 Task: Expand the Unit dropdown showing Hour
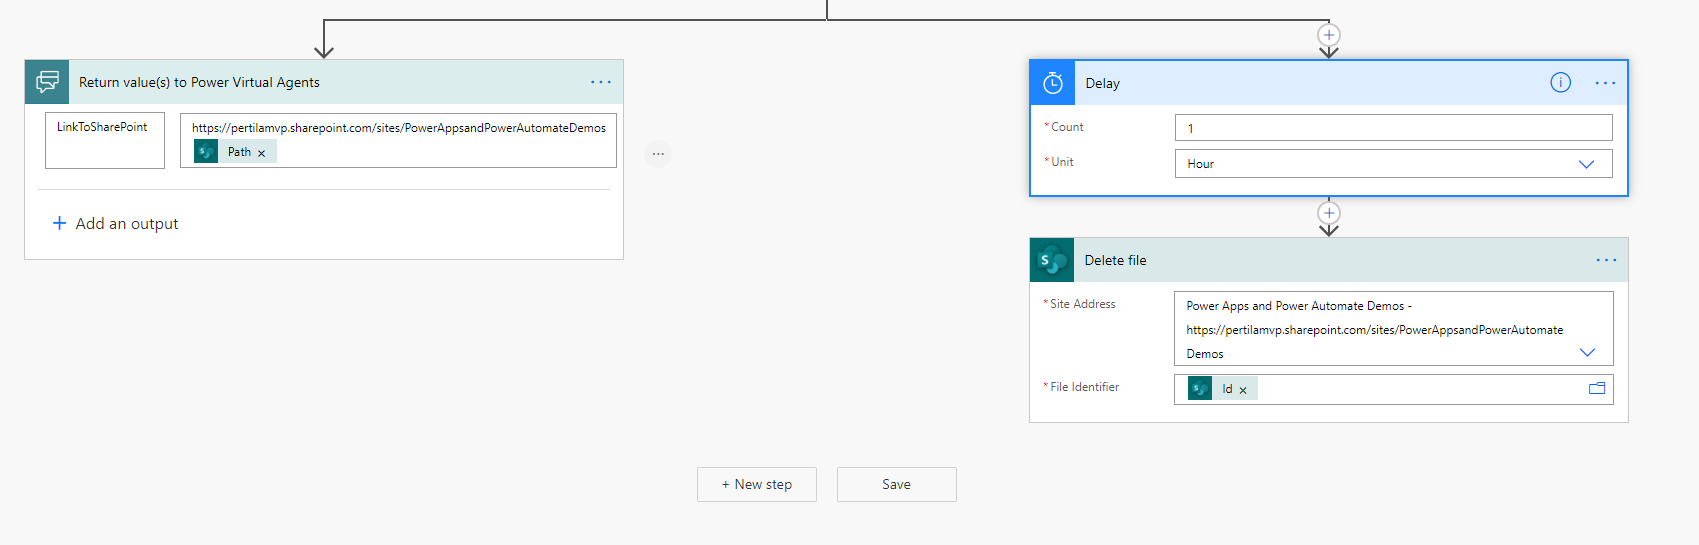tap(1586, 164)
